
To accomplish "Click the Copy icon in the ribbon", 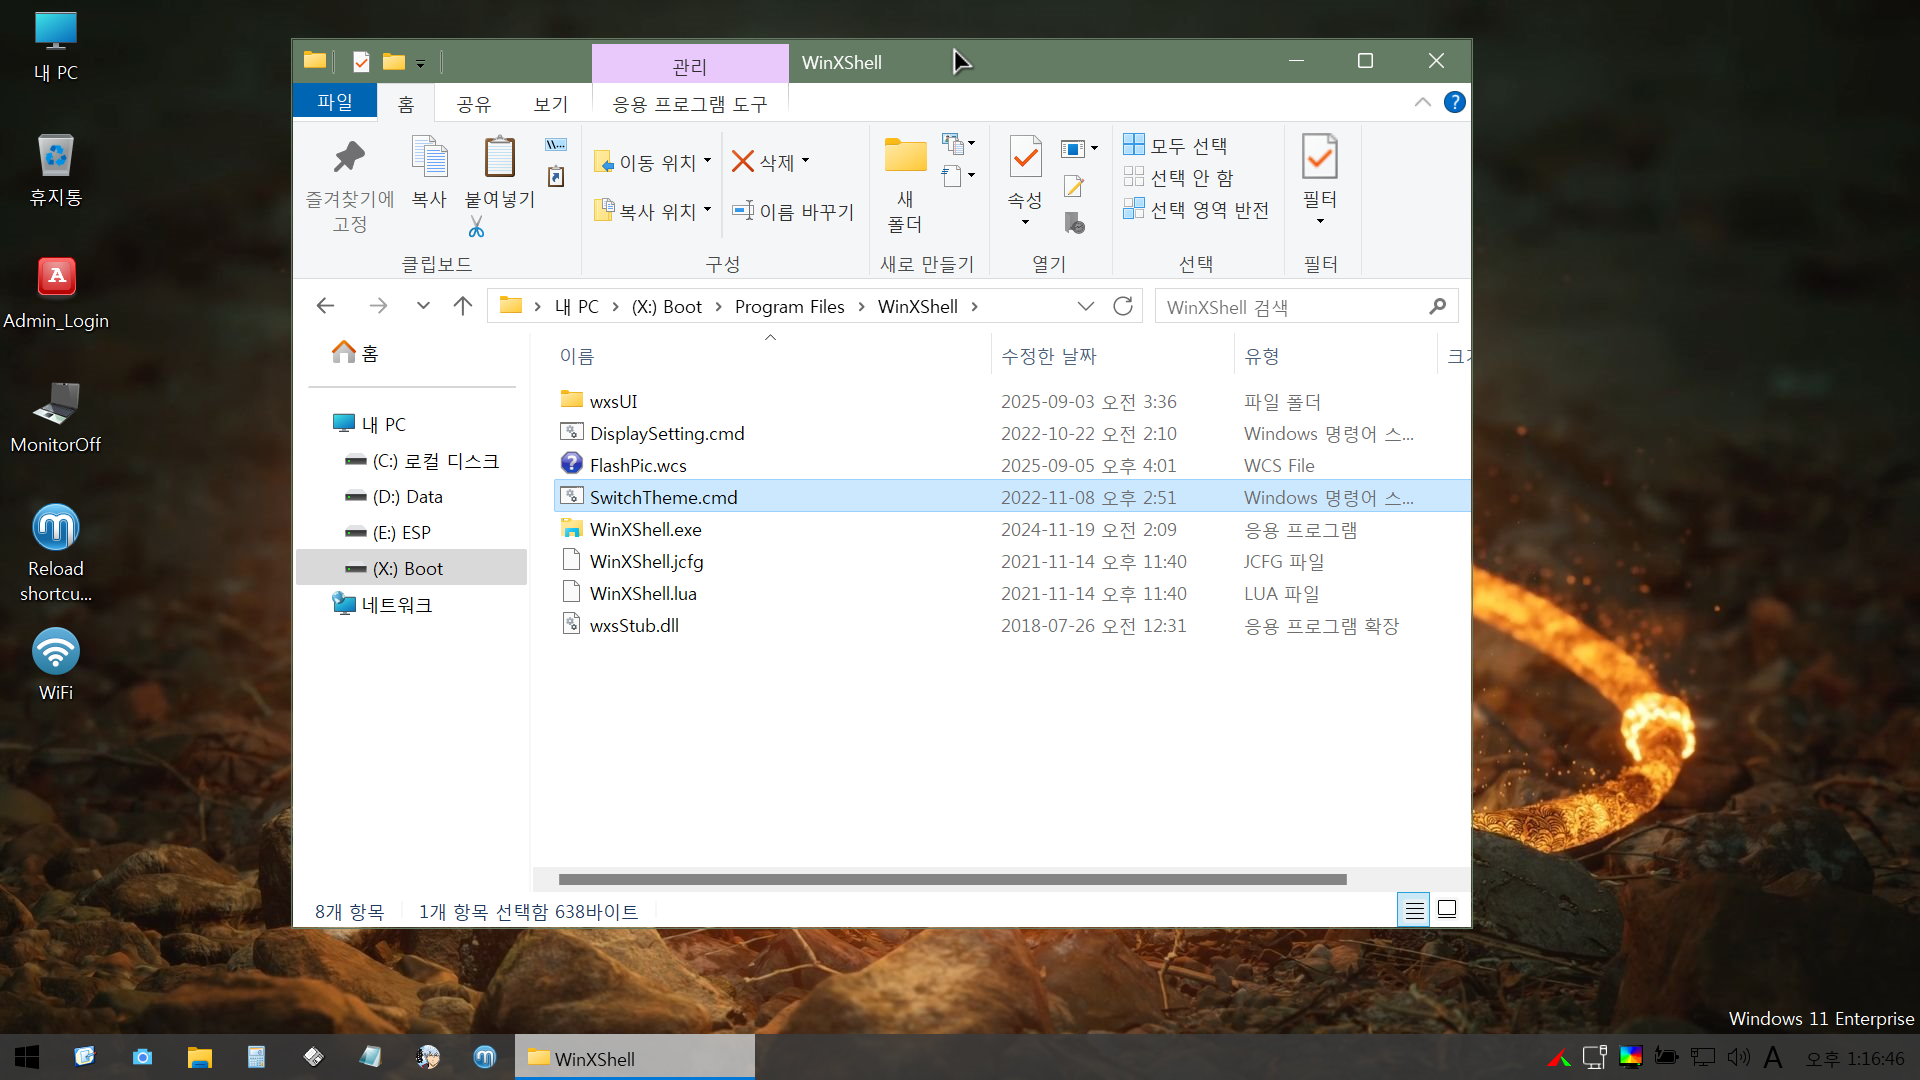I will pos(429,159).
